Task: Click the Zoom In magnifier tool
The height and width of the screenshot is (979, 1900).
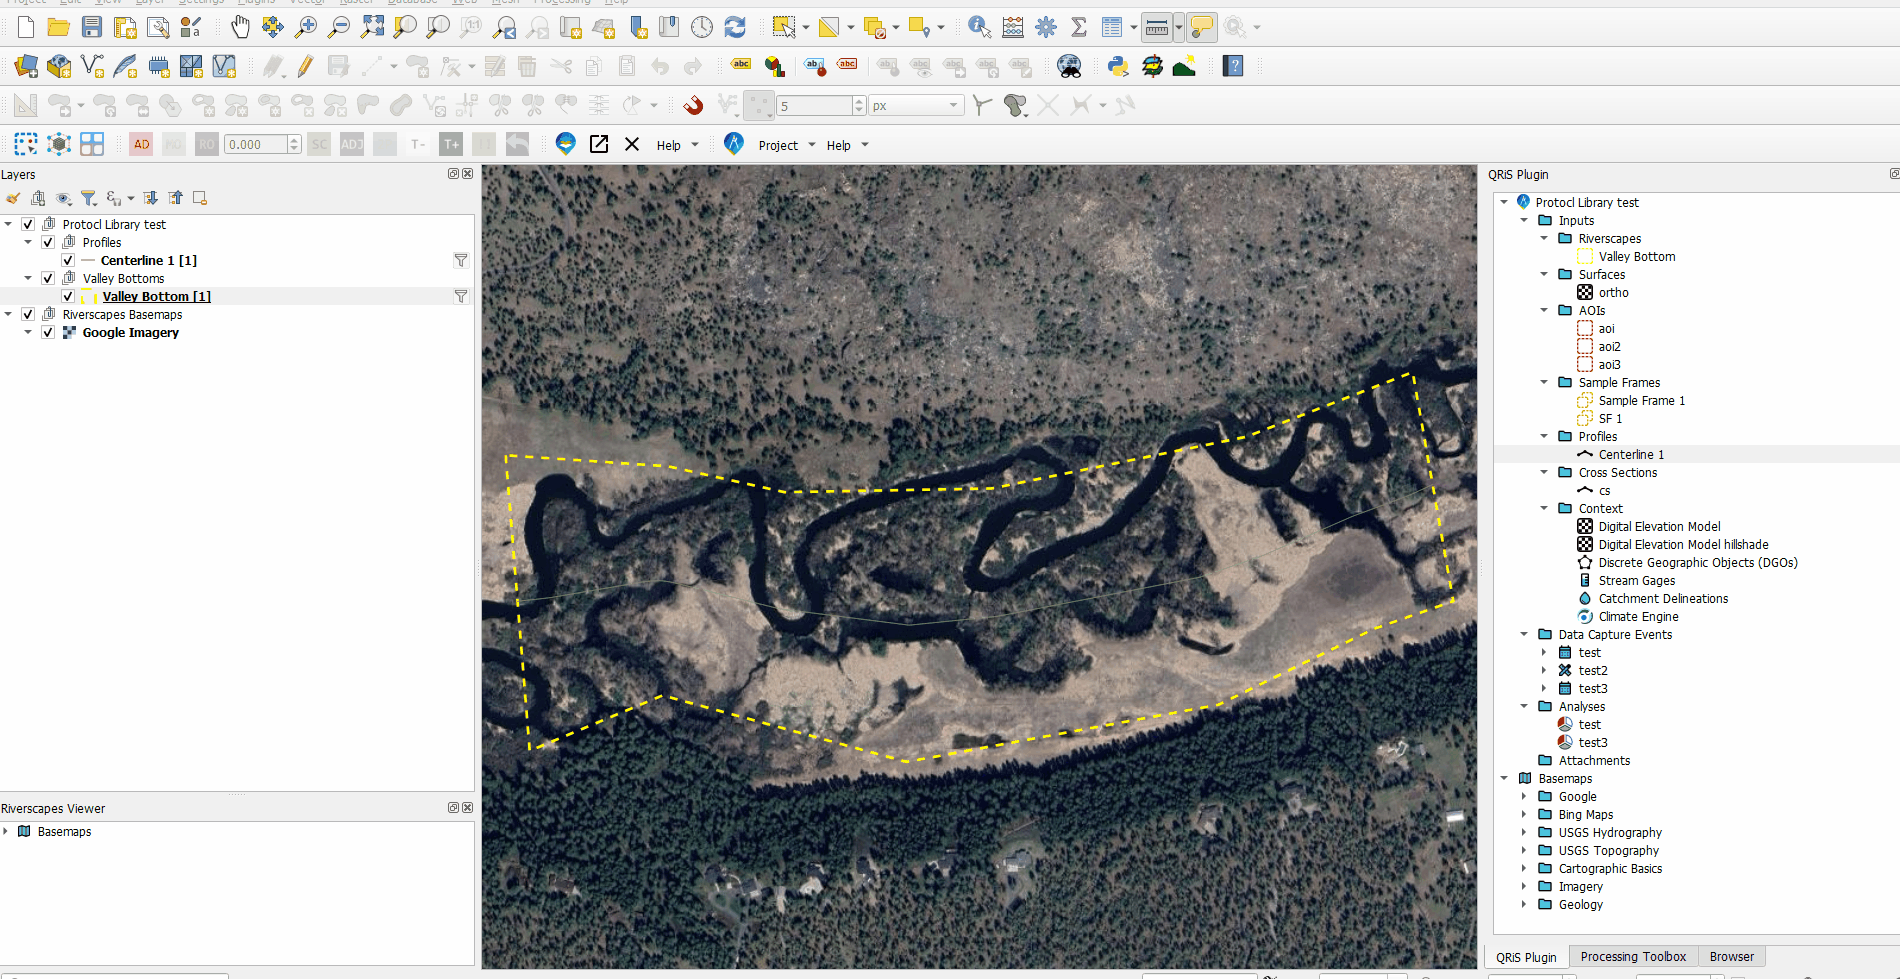Action: 306,28
